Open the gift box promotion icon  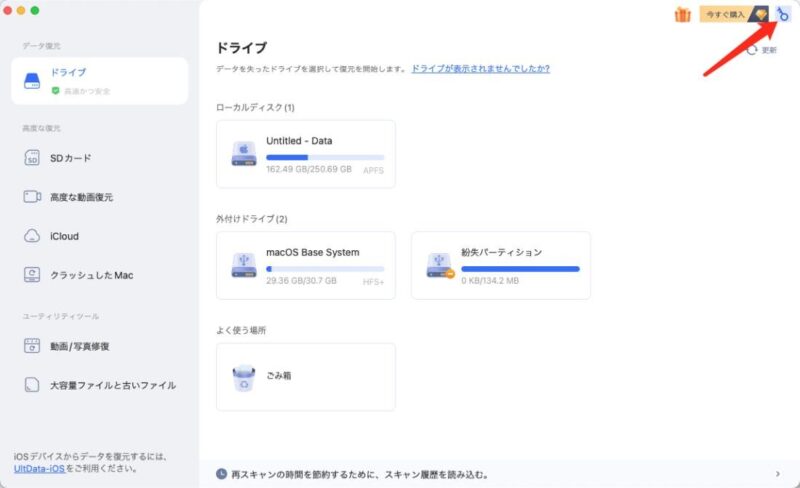pyautogui.click(x=682, y=14)
